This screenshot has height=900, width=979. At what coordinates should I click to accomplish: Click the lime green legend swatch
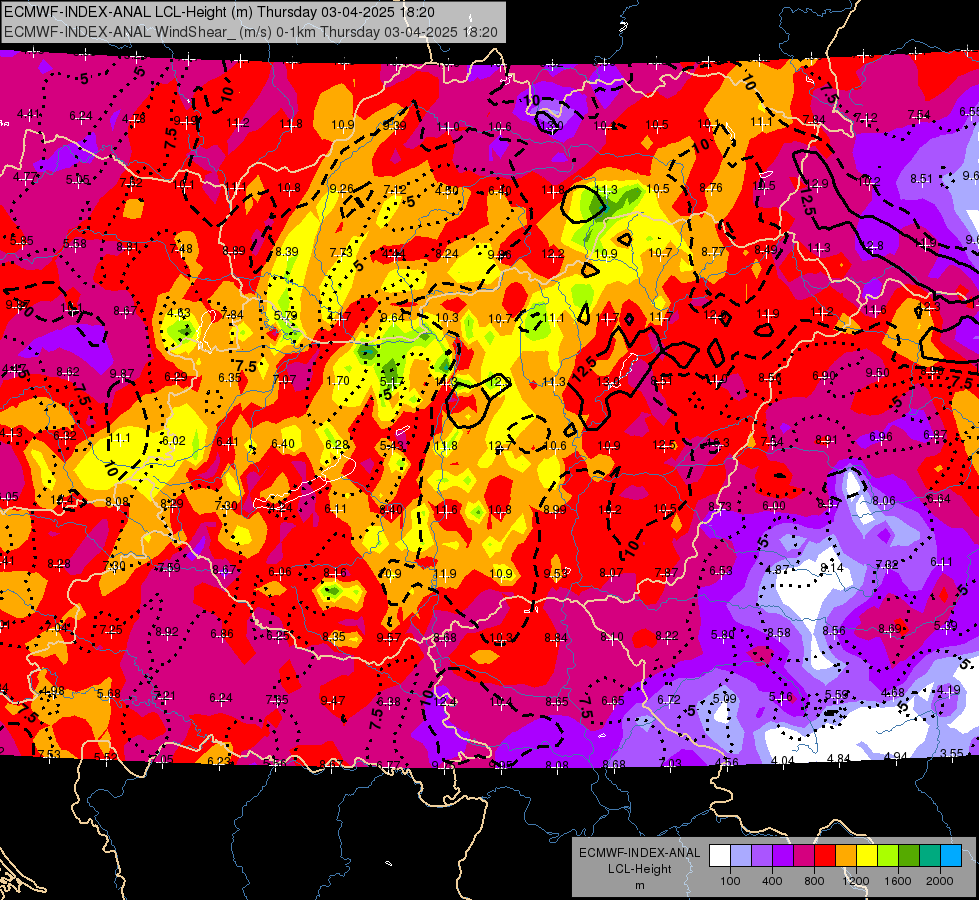tap(888, 855)
